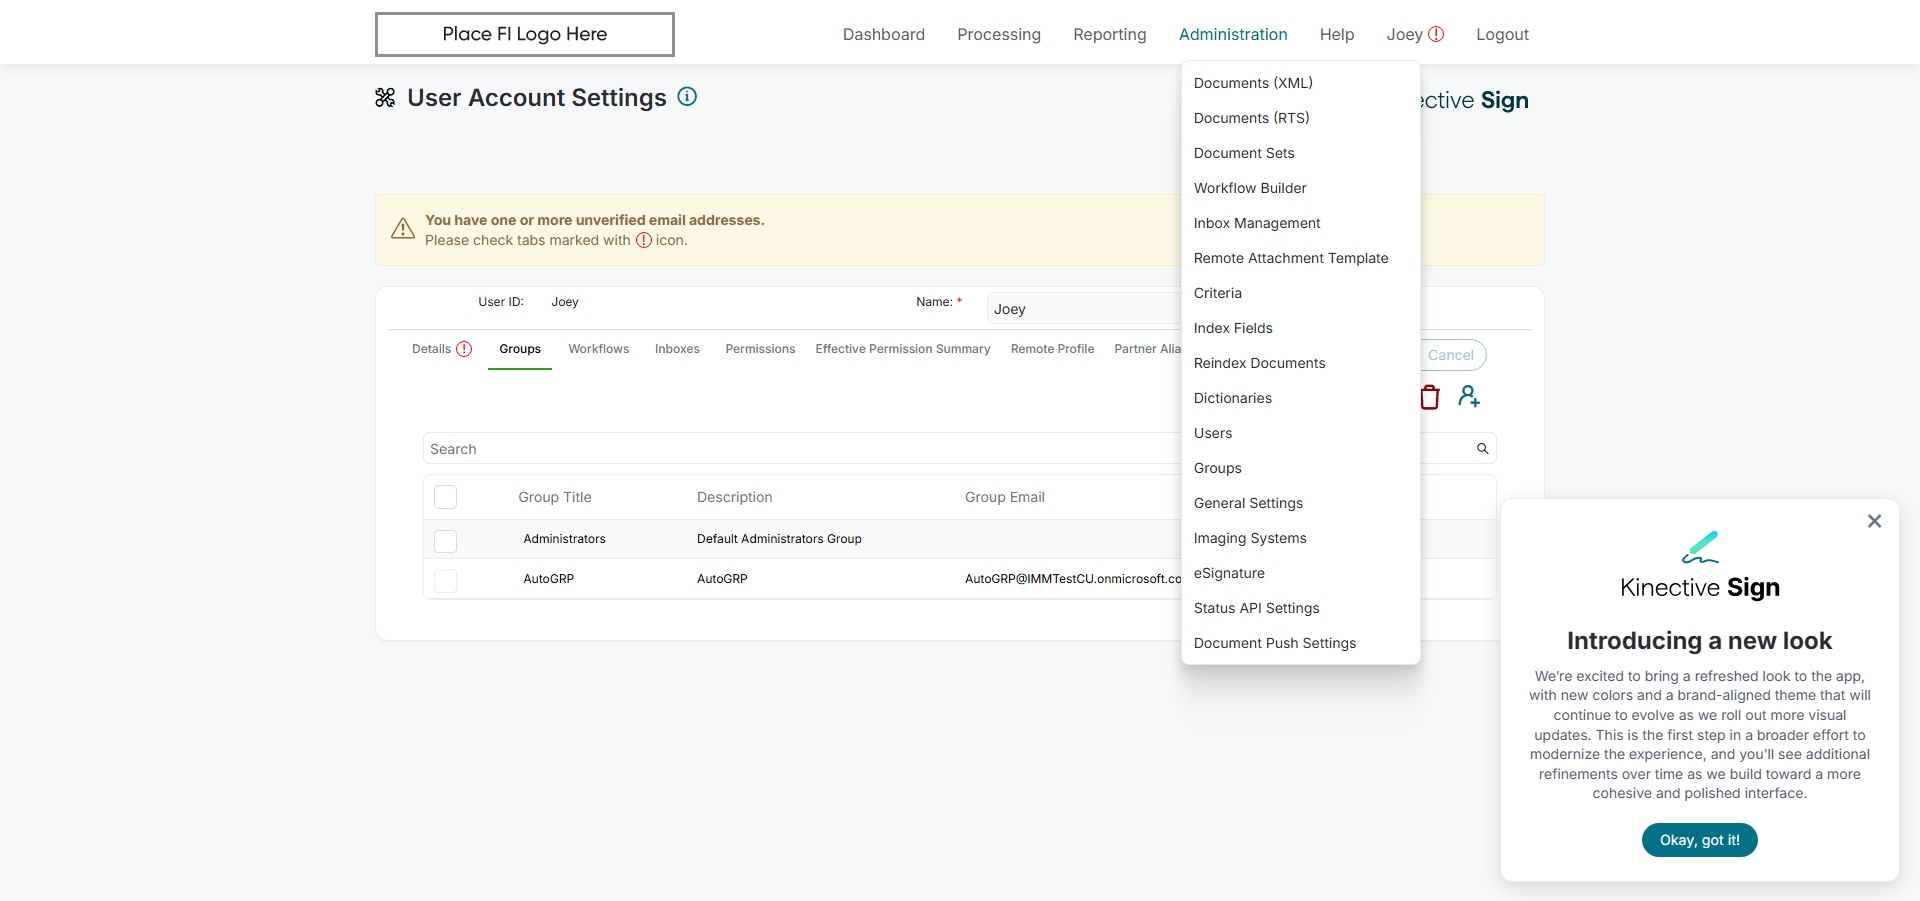
Task: Close the Kinective Sign popup
Action: pos(1874,521)
